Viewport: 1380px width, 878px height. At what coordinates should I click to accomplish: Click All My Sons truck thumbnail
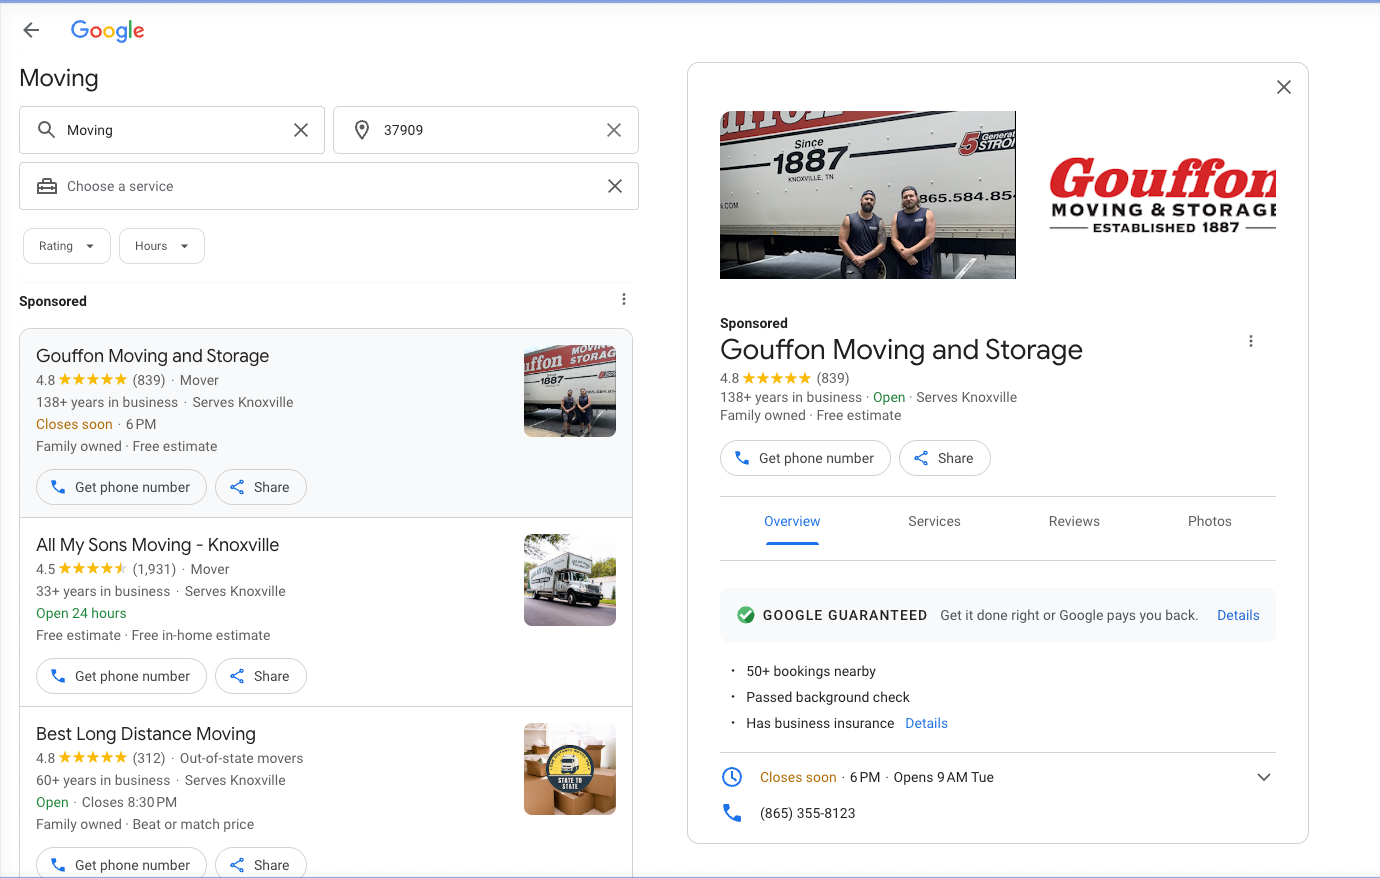click(x=570, y=580)
